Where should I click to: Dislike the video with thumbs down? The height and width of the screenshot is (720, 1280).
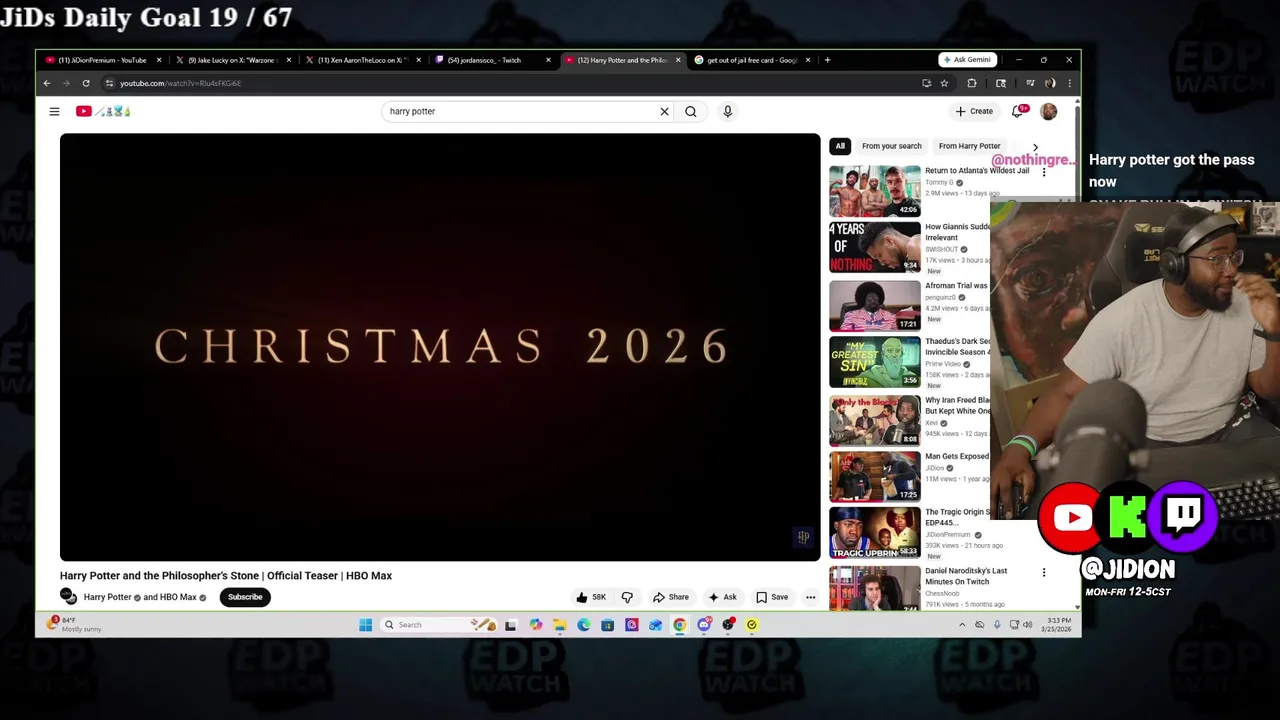point(627,597)
